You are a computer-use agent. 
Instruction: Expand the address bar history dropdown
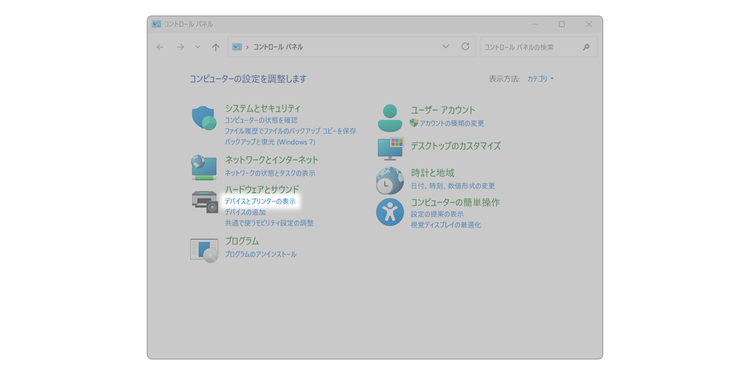pos(445,46)
